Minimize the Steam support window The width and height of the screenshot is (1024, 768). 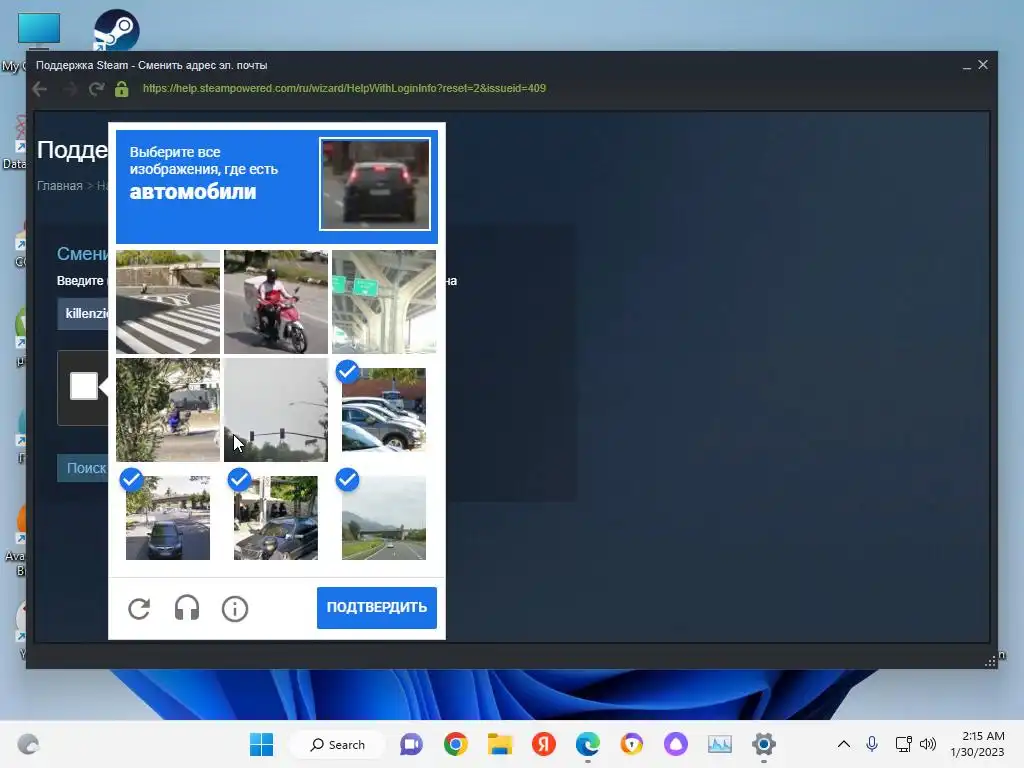click(x=967, y=65)
